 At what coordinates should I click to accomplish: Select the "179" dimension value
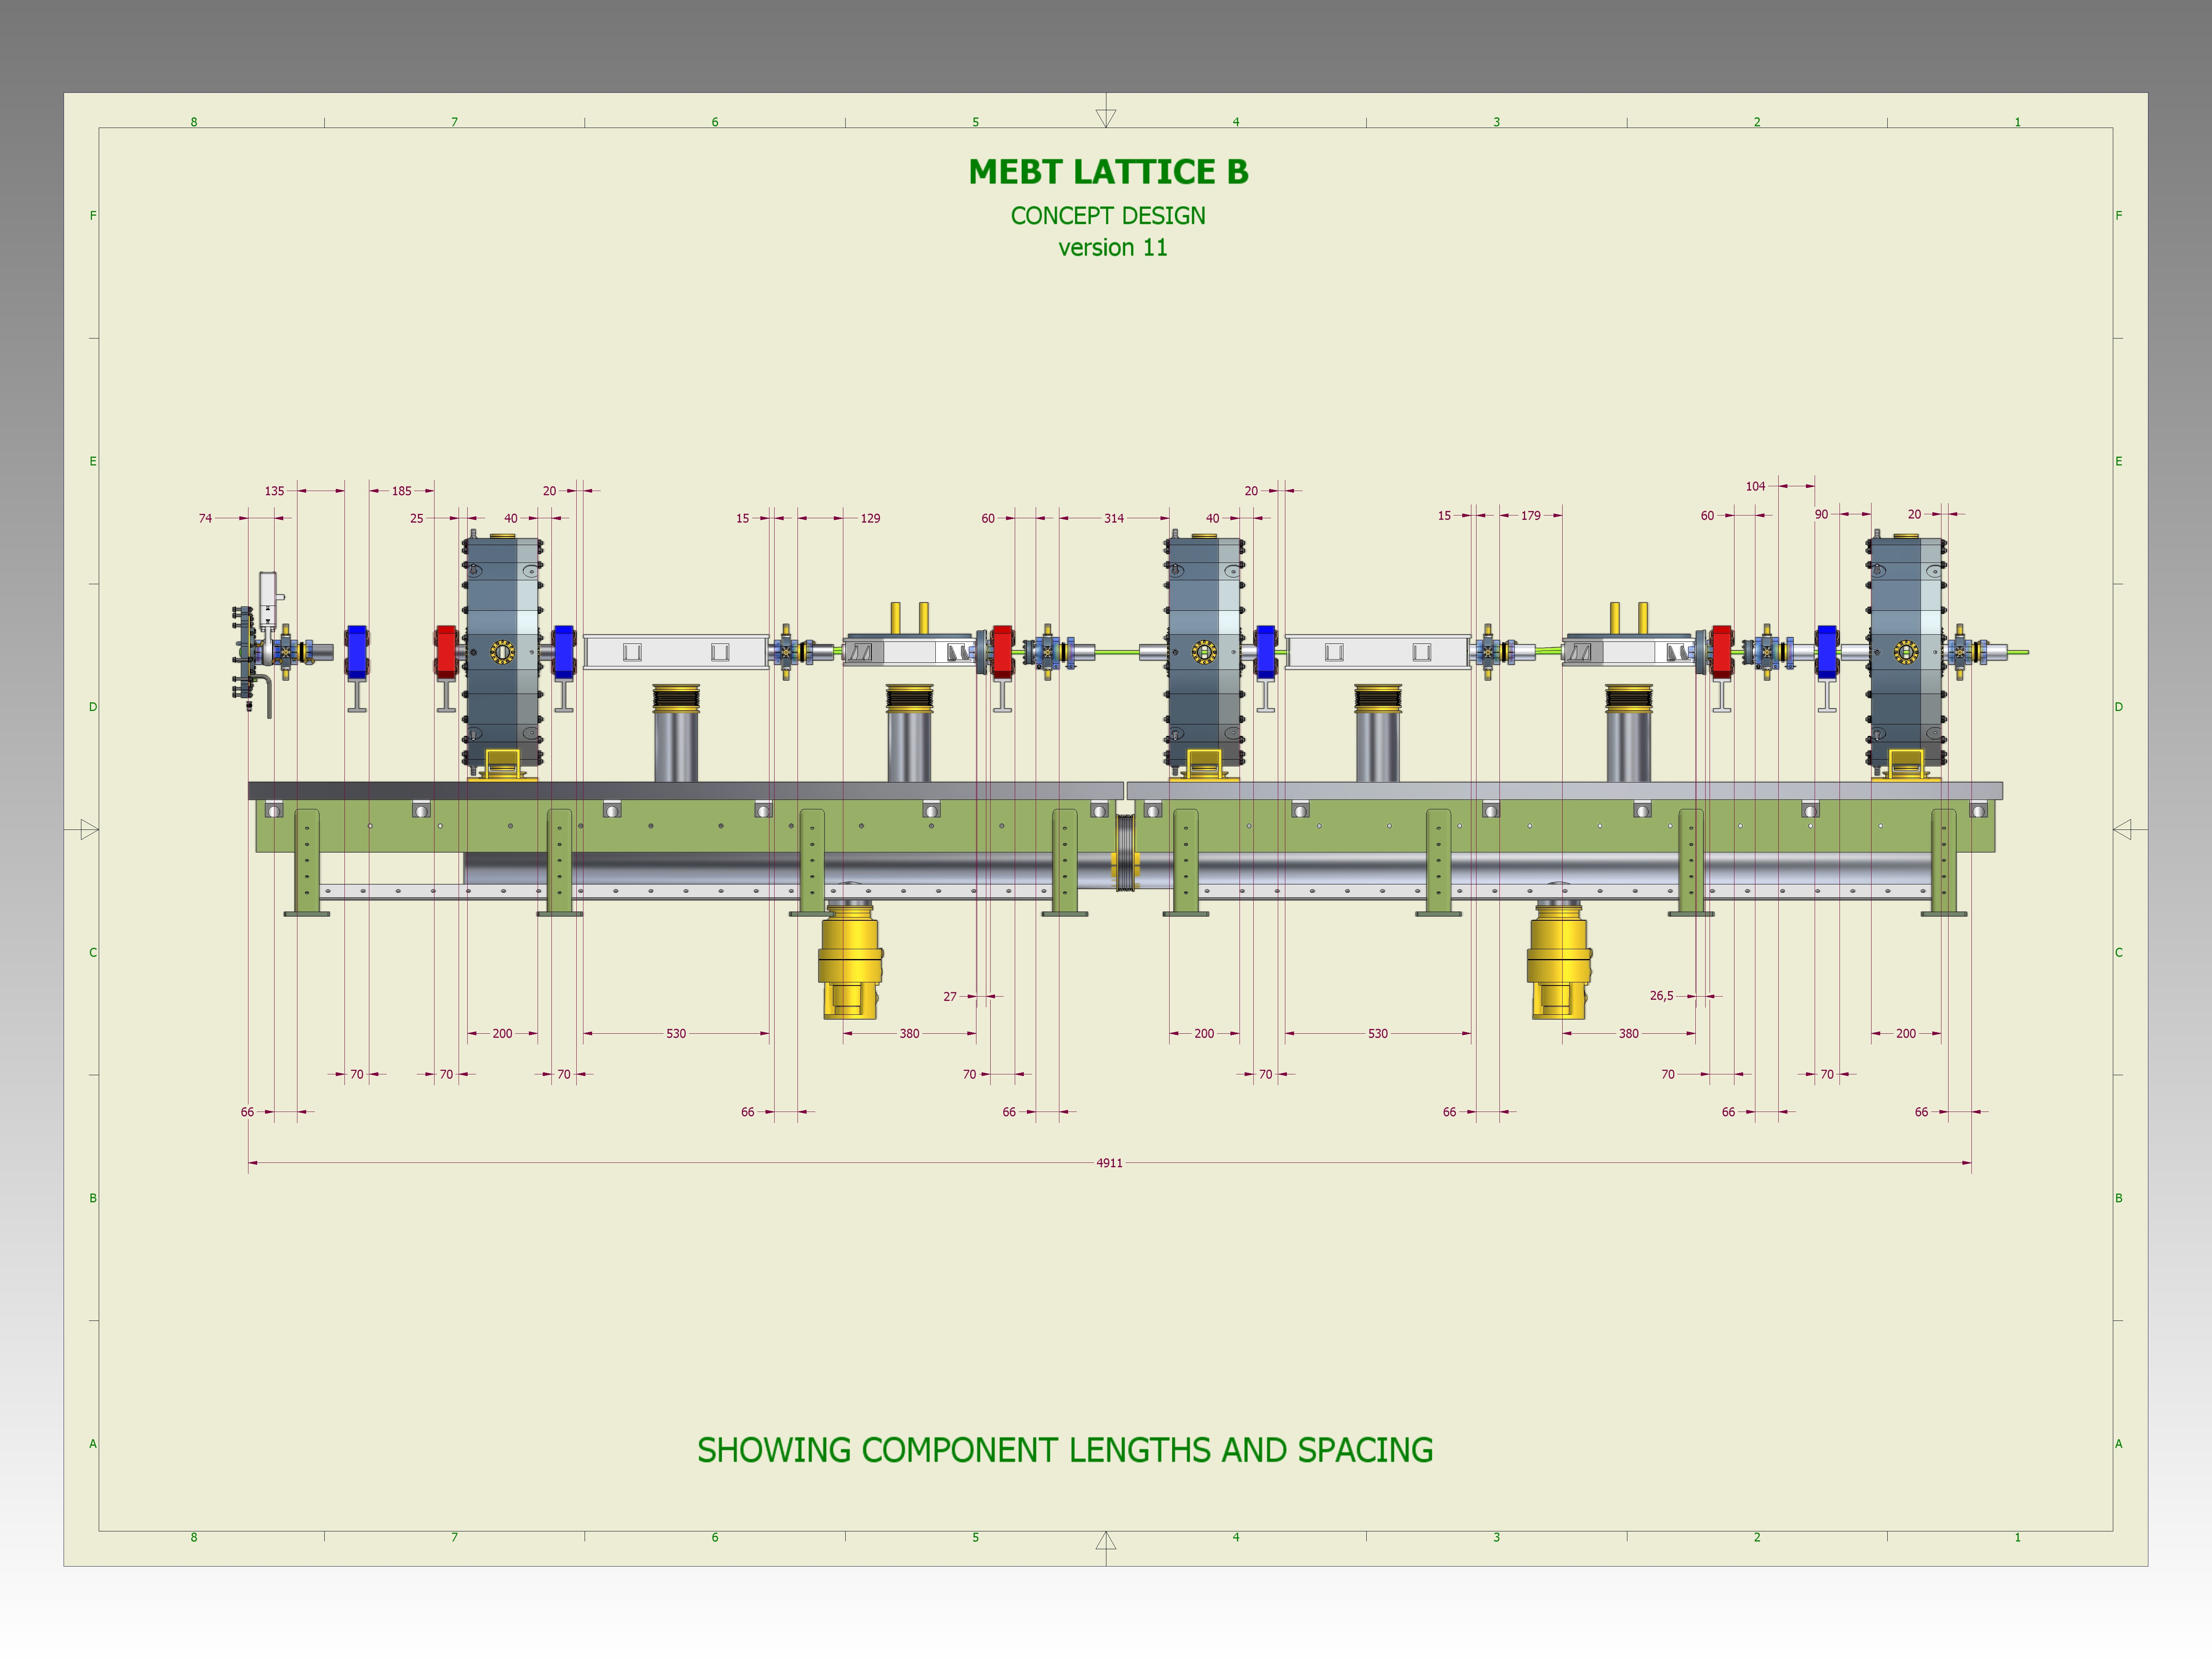[x=1531, y=515]
